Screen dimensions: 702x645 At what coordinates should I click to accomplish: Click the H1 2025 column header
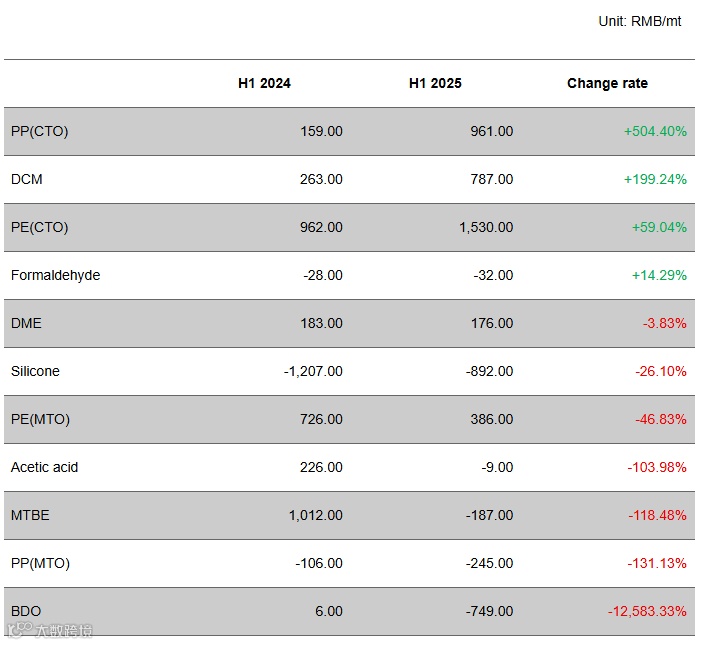coord(435,83)
